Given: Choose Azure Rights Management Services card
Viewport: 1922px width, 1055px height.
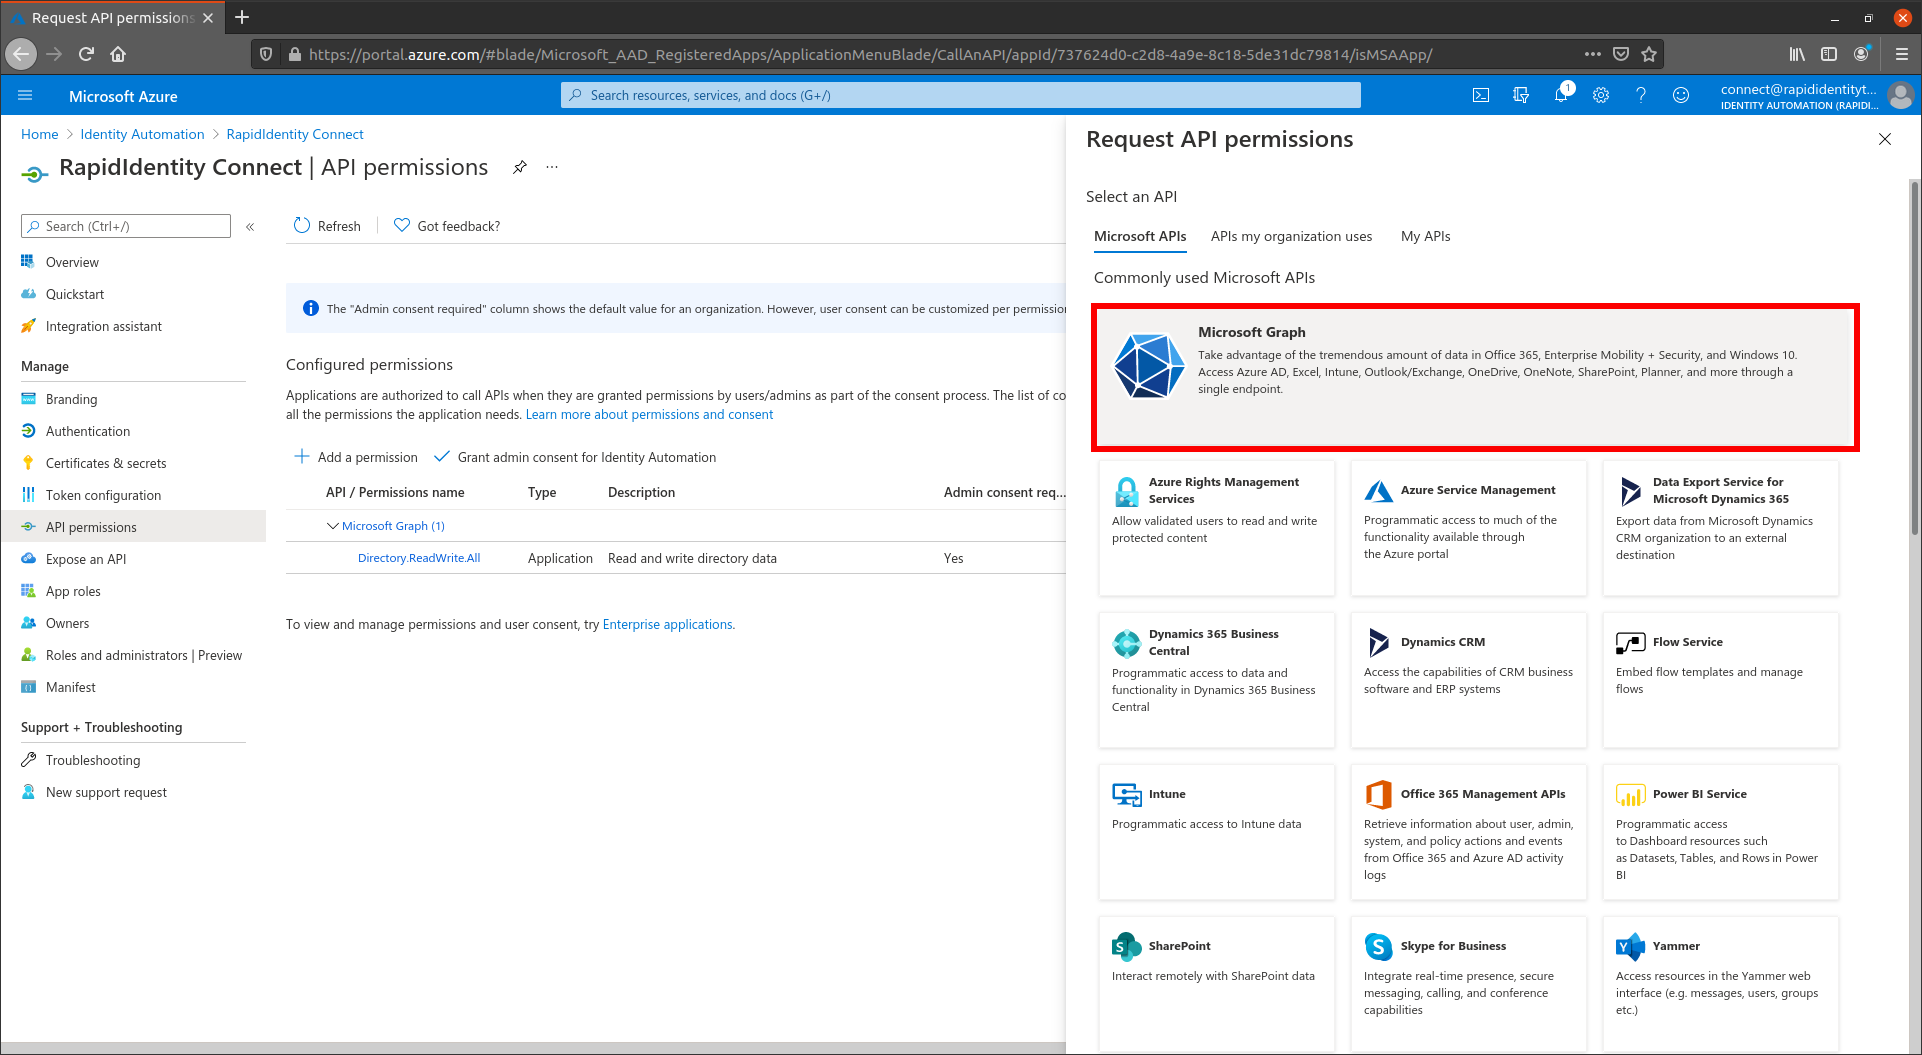Looking at the screenshot, I should click(1216, 527).
